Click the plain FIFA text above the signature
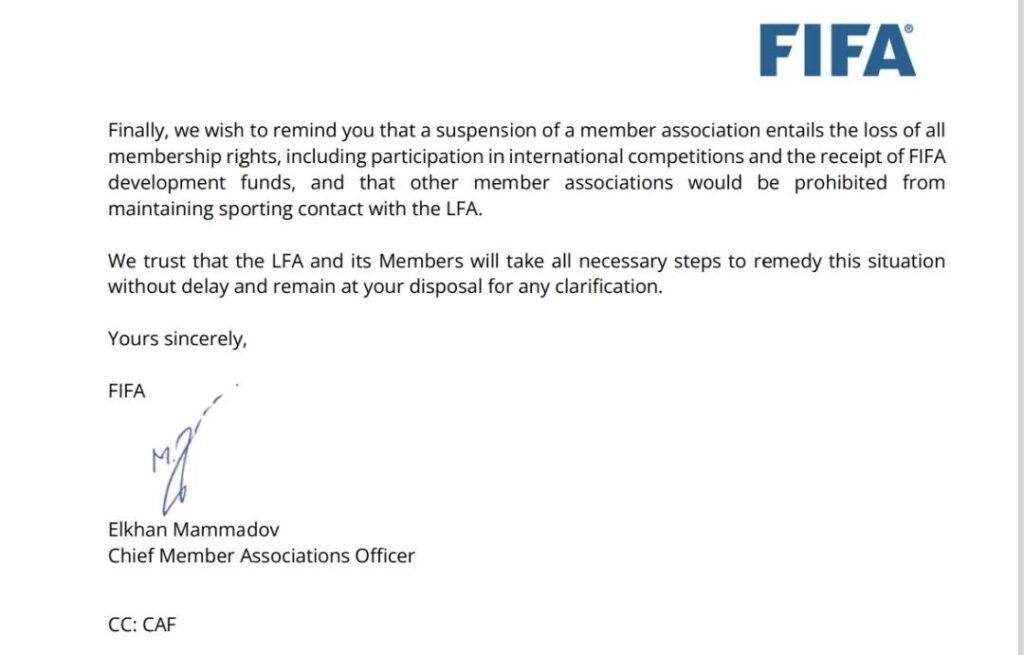 (x=127, y=391)
